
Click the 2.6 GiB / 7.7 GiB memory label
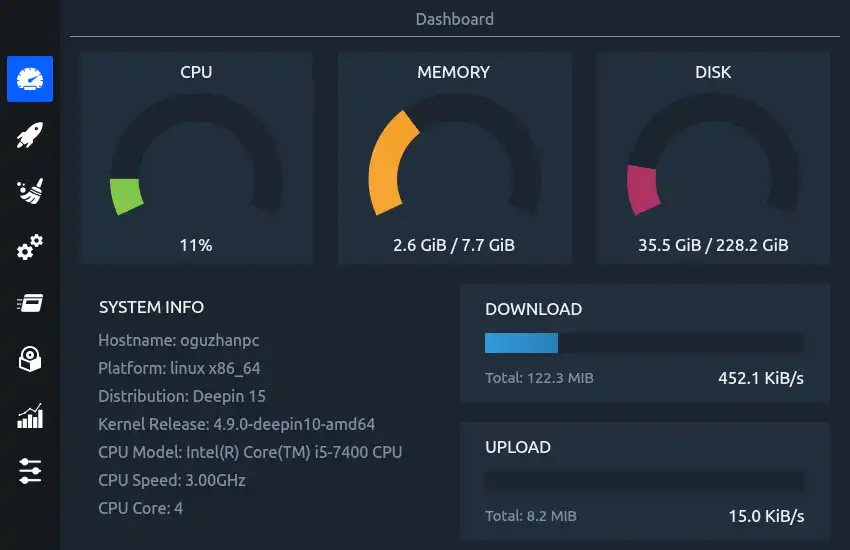pyautogui.click(x=454, y=244)
